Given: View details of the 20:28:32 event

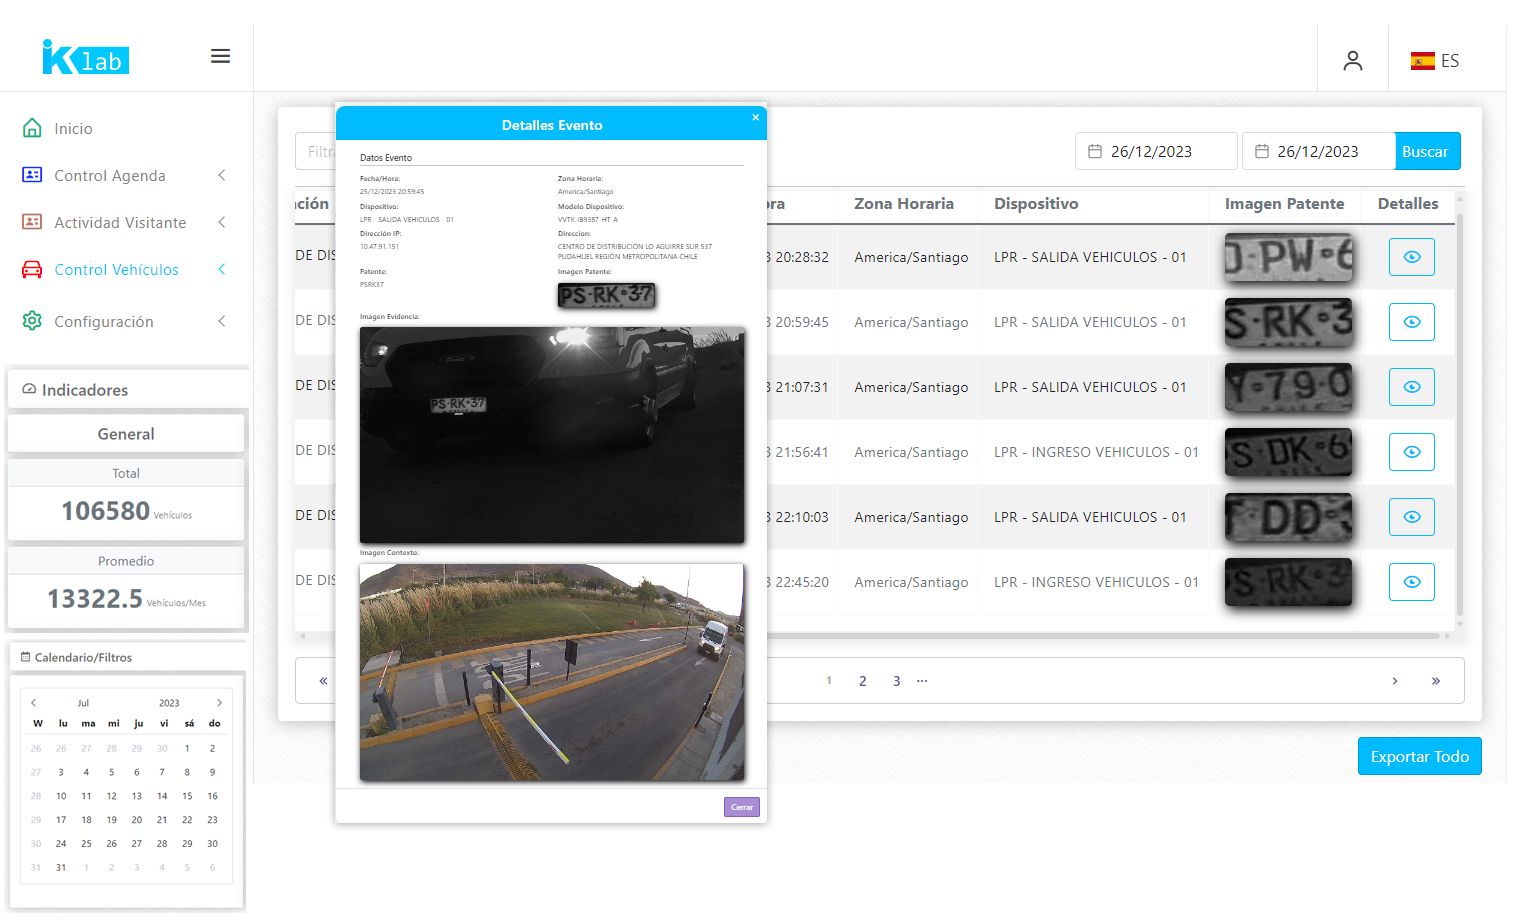Looking at the screenshot, I should tap(1411, 257).
